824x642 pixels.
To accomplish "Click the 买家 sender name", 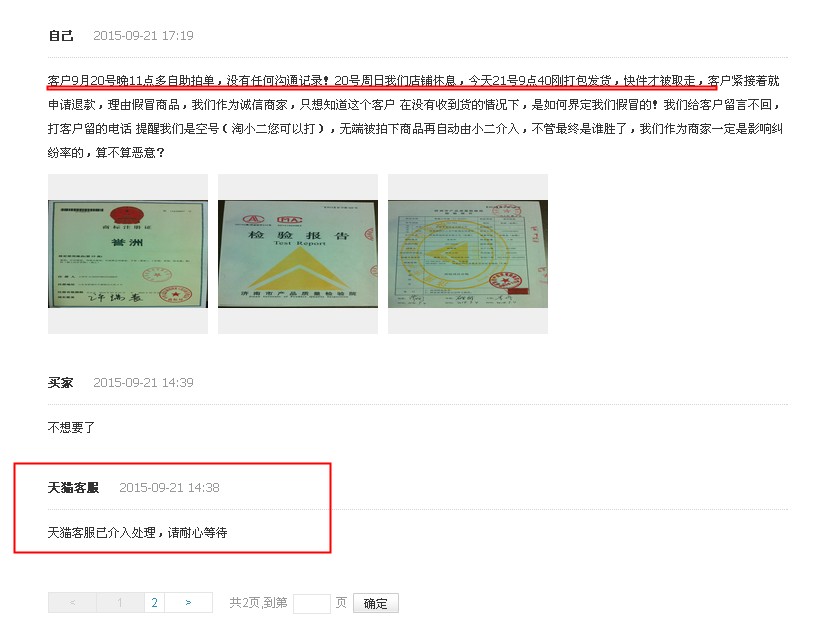I will tap(61, 382).
